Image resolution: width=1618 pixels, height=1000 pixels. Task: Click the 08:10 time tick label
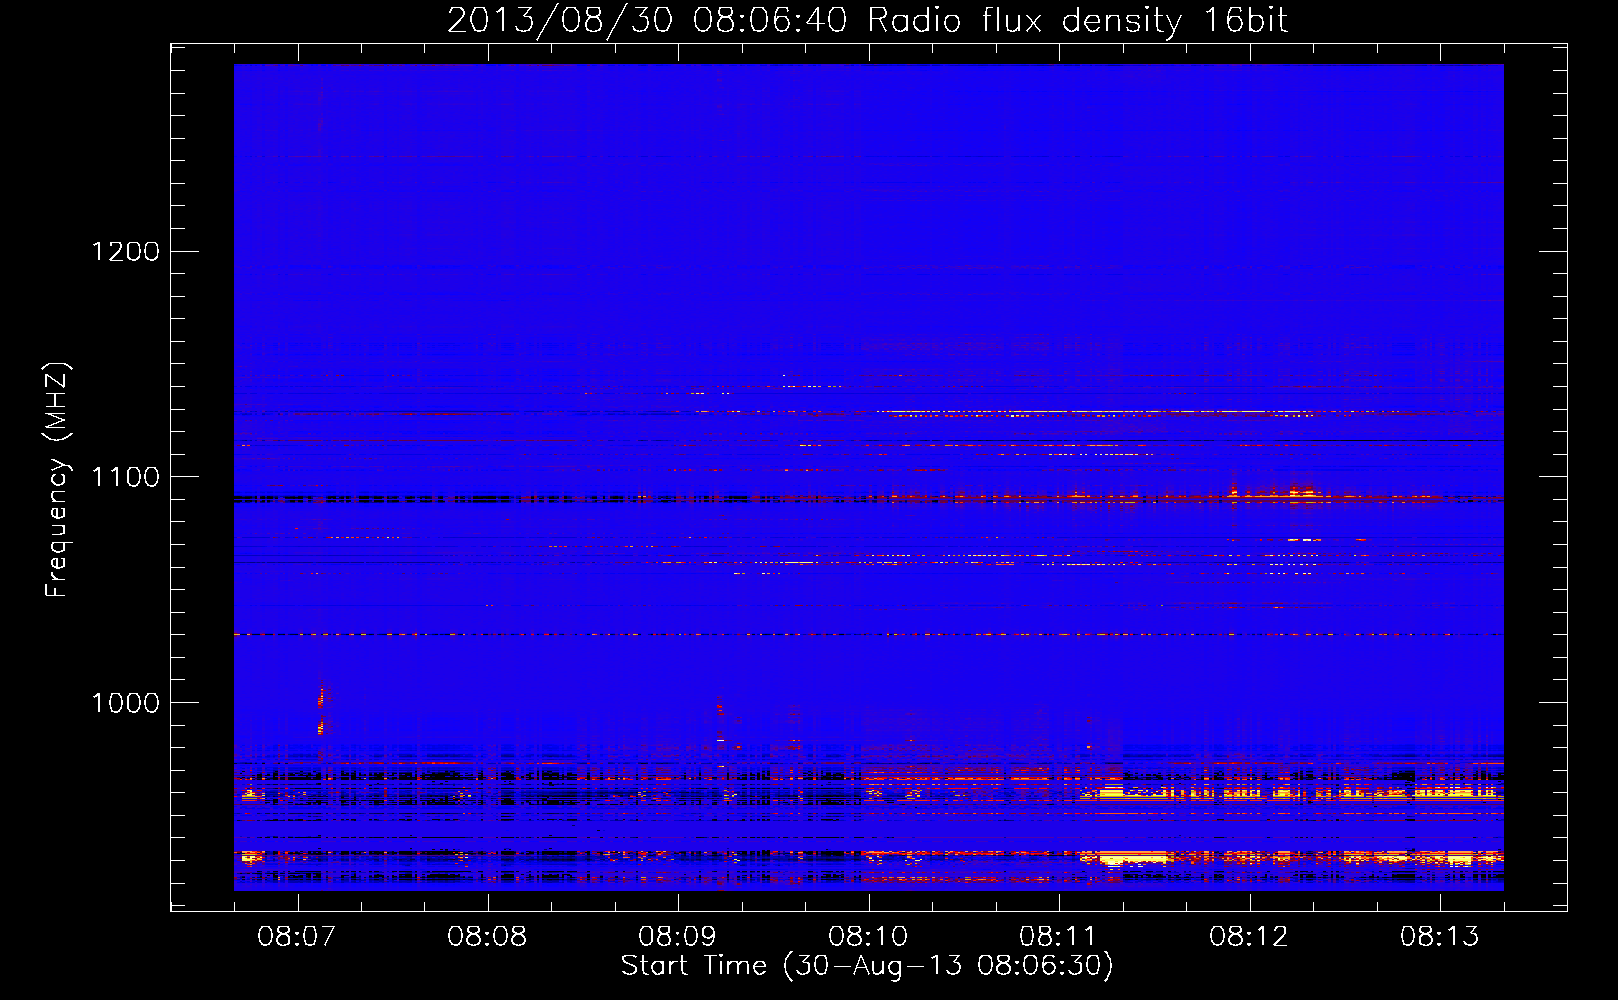coord(868,937)
